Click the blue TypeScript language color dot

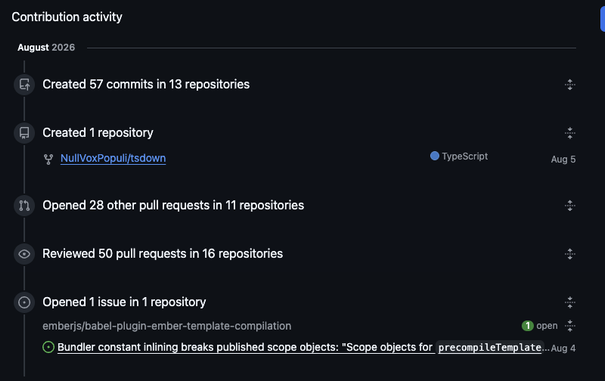(x=434, y=156)
